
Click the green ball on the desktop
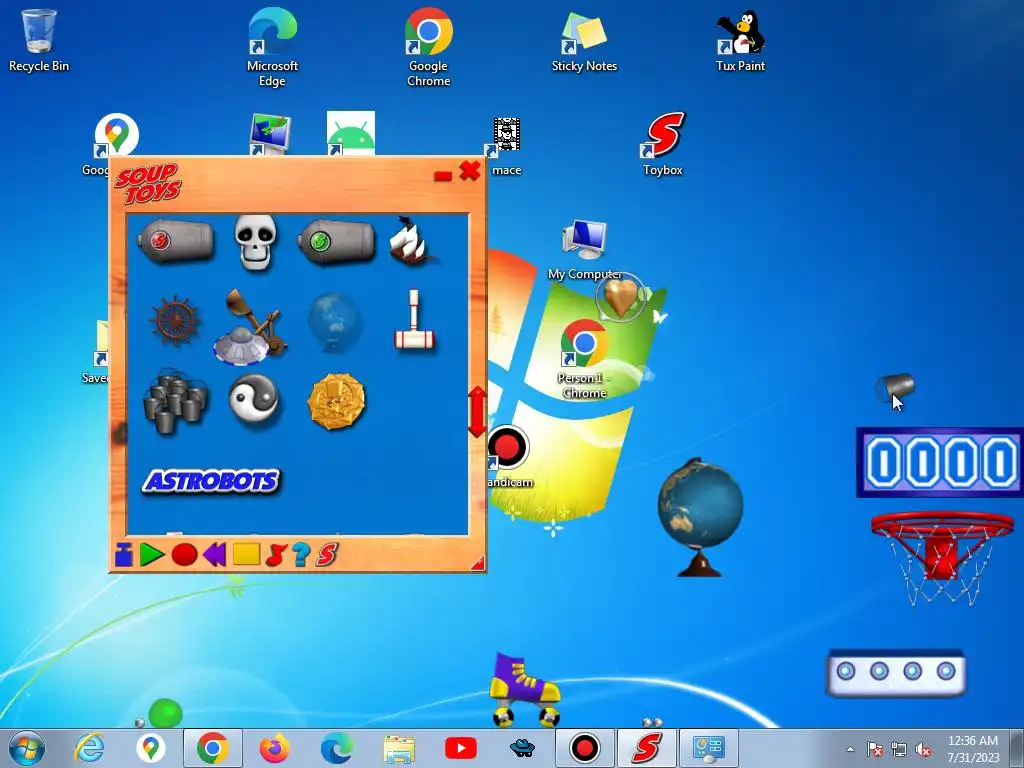[165, 713]
